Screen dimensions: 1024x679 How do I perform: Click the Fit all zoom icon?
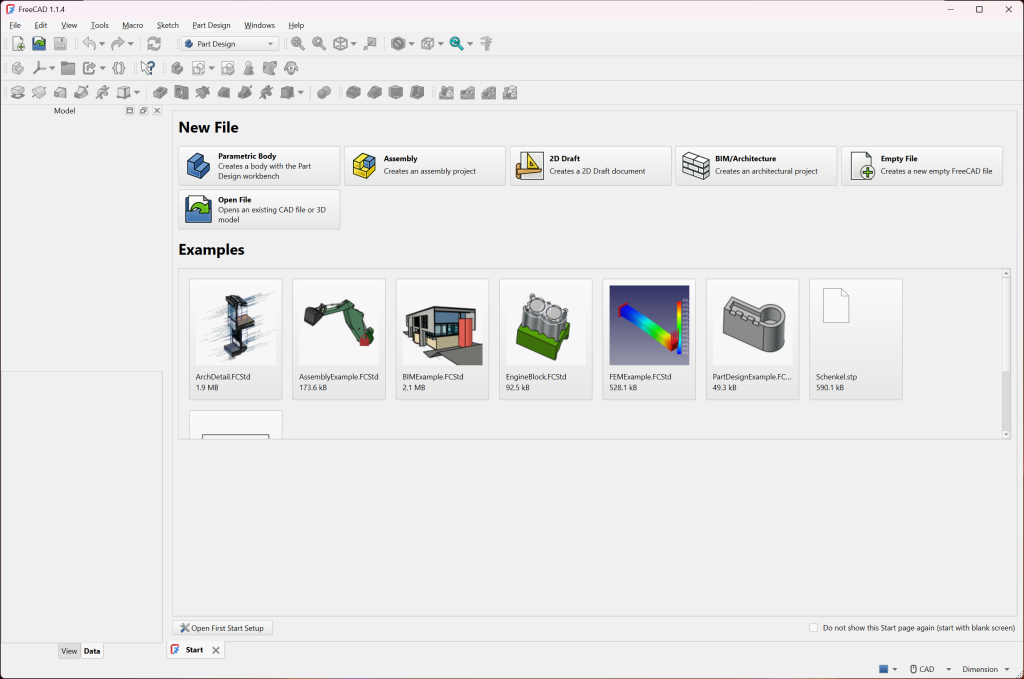pyautogui.click(x=298, y=44)
